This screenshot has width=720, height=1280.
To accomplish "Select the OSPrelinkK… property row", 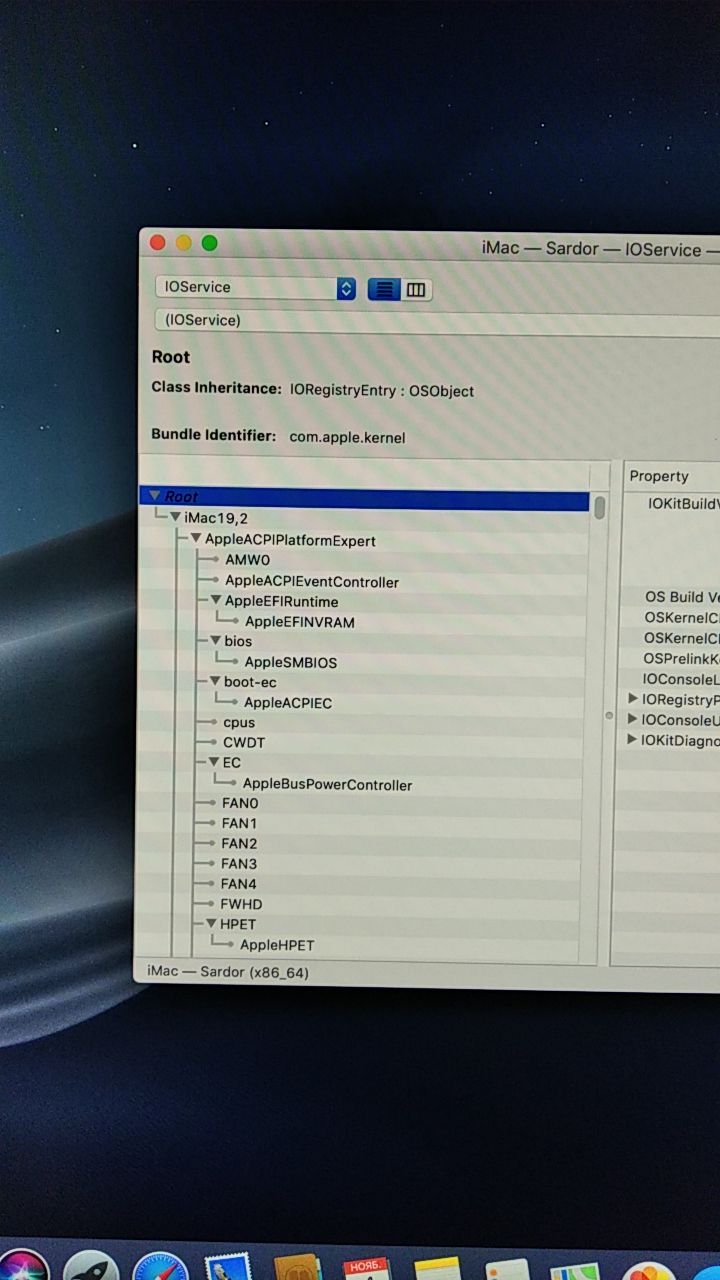I will [681, 659].
